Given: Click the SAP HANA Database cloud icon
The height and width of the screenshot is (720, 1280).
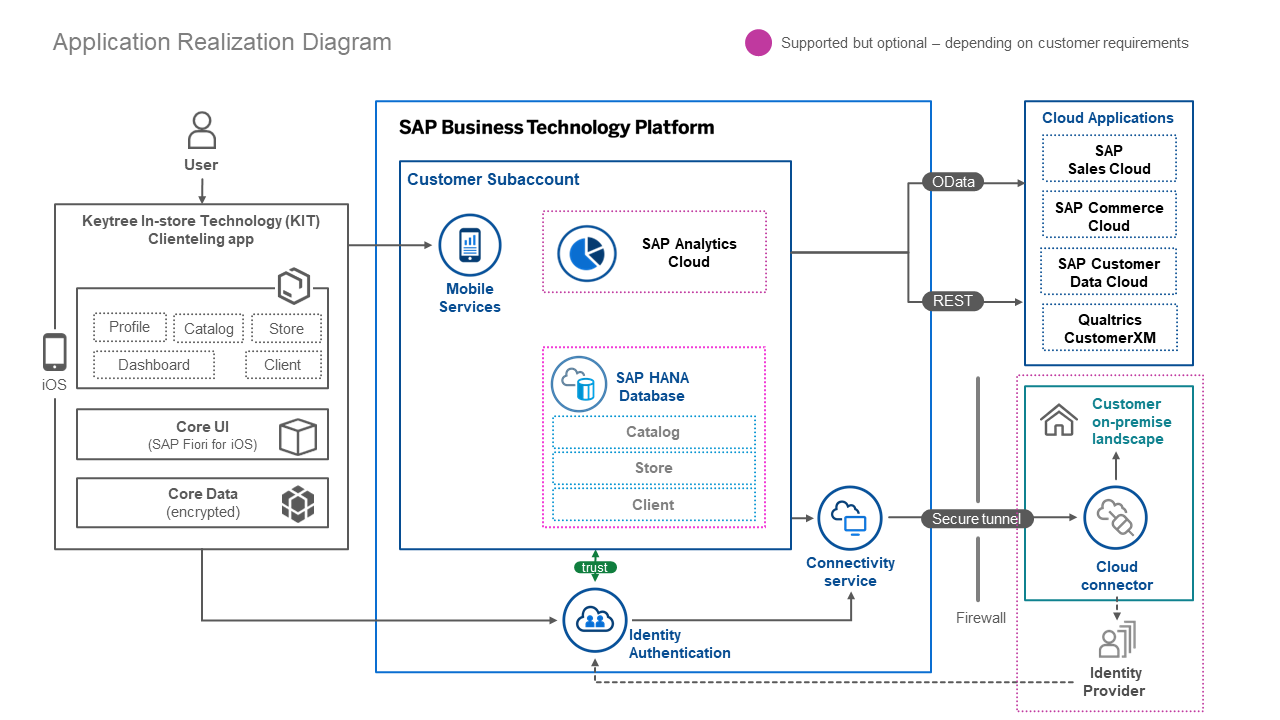Looking at the screenshot, I should click(x=579, y=384).
